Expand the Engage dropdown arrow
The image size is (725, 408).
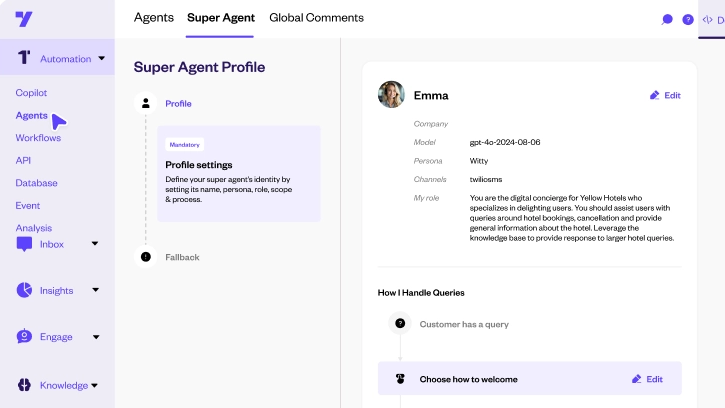click(96, 337)
